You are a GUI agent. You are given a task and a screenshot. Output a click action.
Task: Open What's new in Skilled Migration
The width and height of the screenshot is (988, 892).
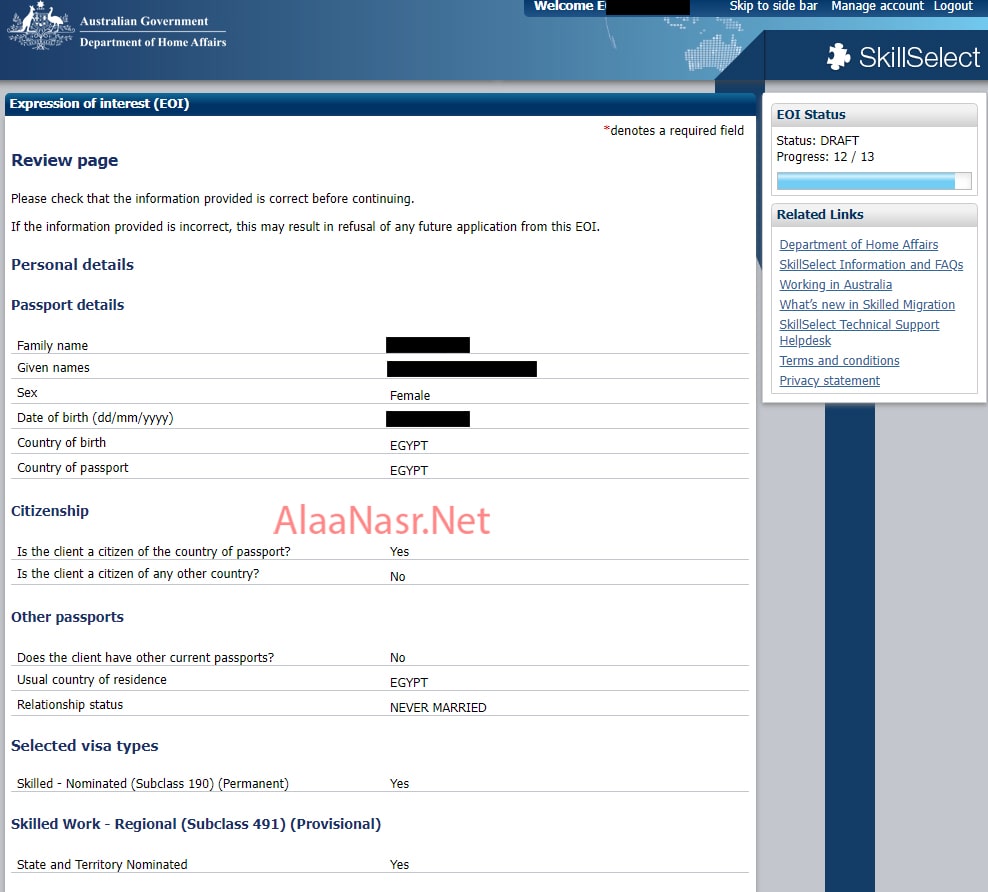click(x=866, y=305)
